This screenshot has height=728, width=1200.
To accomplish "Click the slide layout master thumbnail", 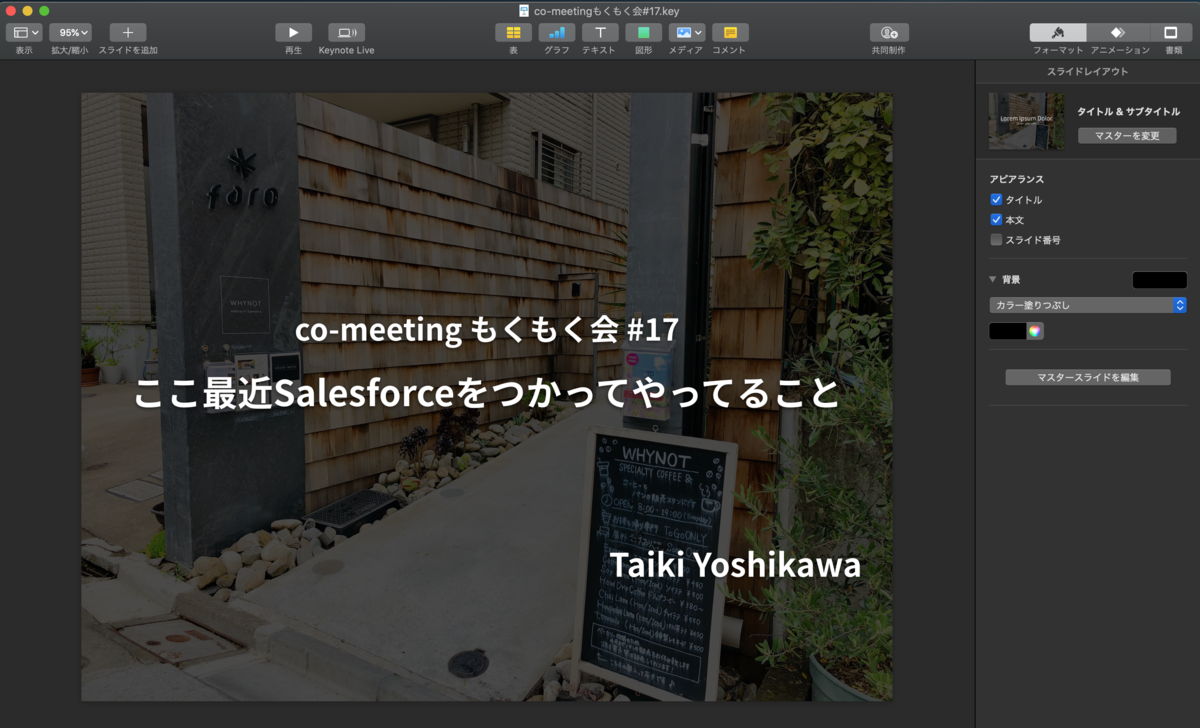I will (x=1026, y=121).
